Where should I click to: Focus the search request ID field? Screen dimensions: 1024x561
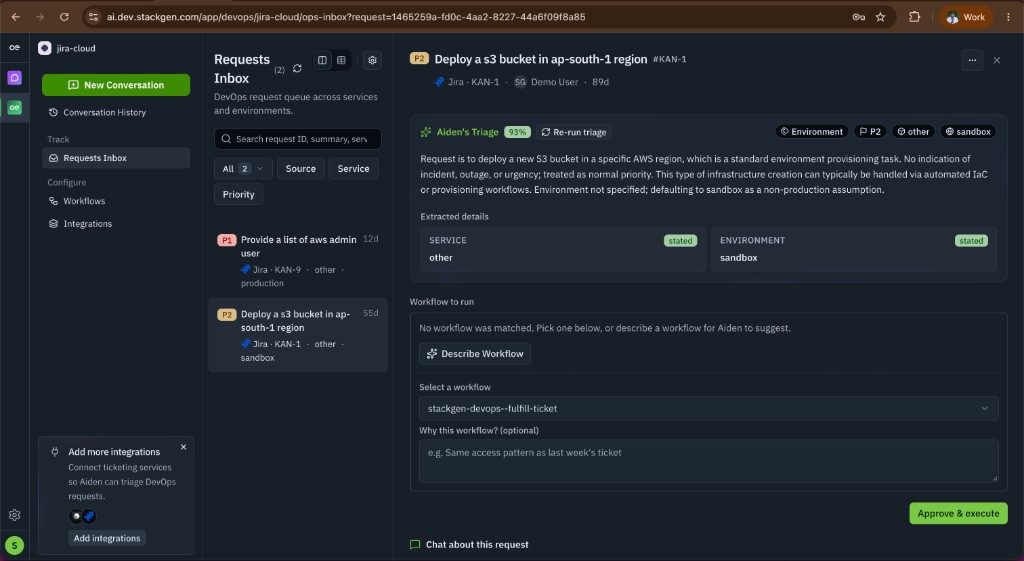(x=298, y=139)
